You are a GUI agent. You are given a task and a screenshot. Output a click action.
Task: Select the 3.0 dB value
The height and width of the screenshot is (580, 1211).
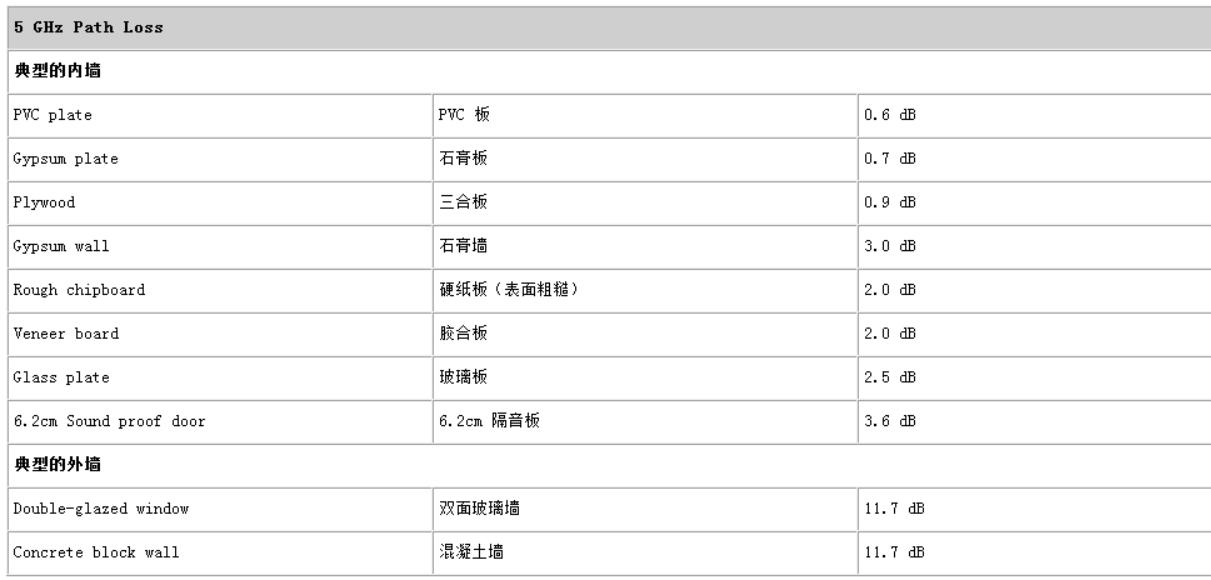tap(890, 246)
